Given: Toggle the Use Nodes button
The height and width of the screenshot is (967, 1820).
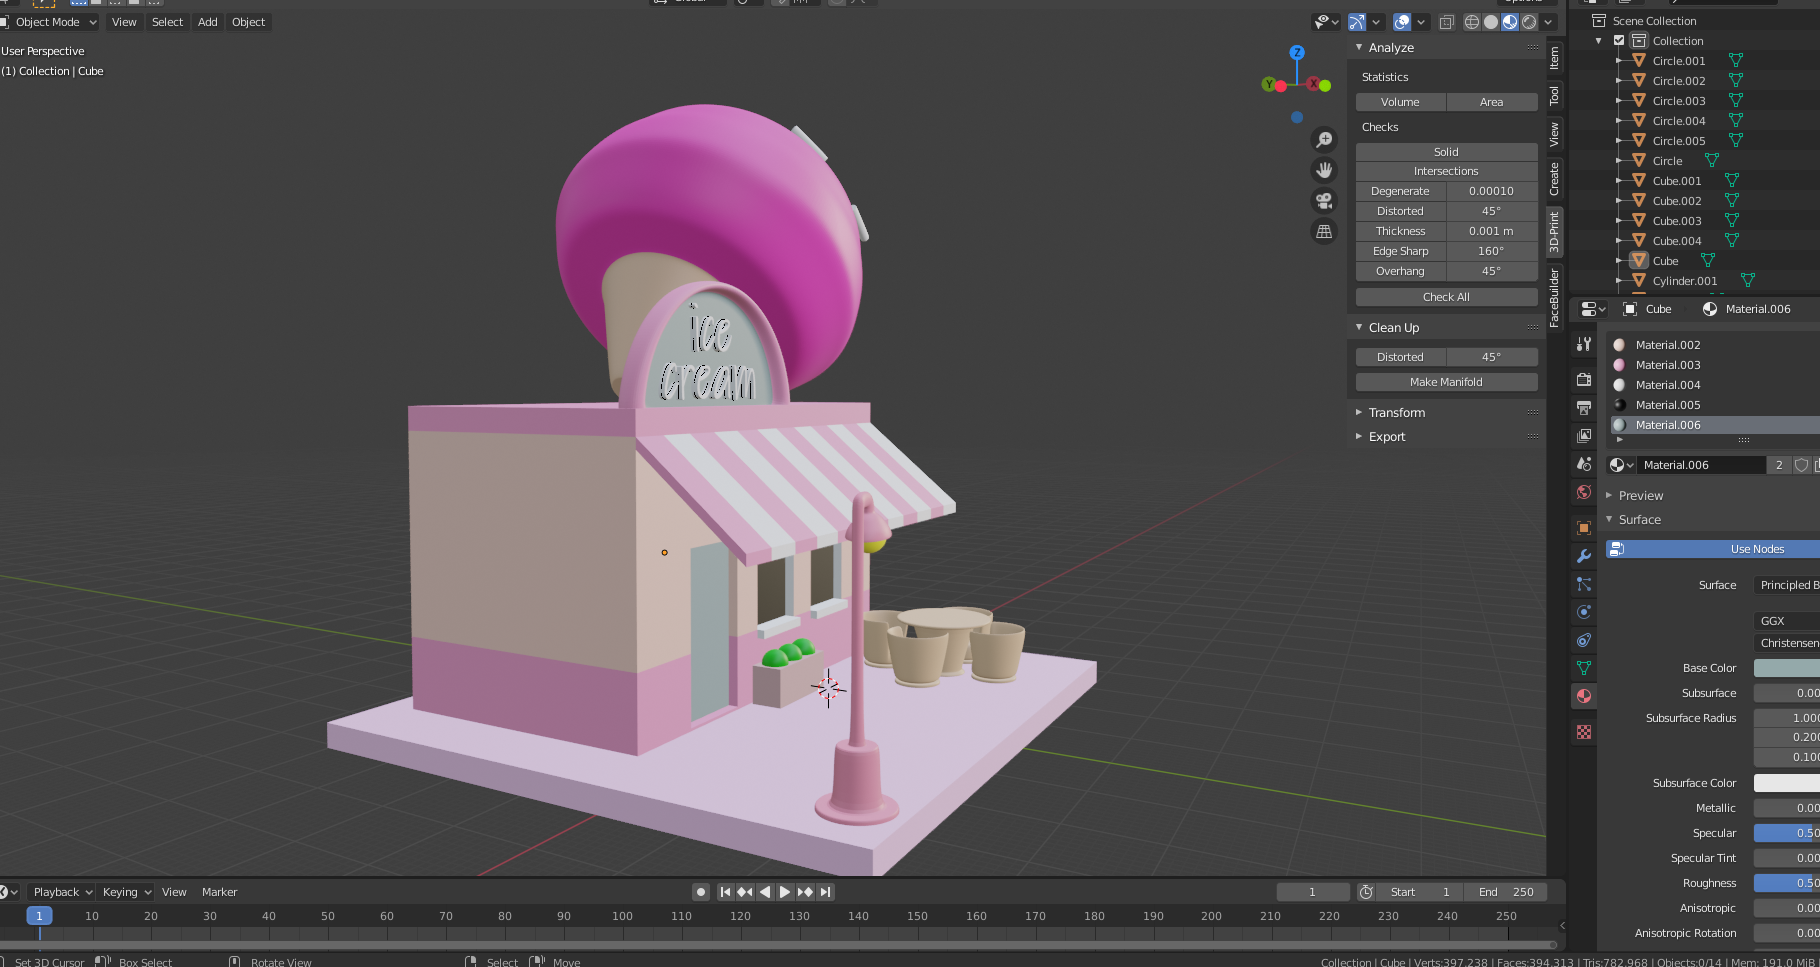Looking at the screenshot, I should click(x=1713, y=549).
